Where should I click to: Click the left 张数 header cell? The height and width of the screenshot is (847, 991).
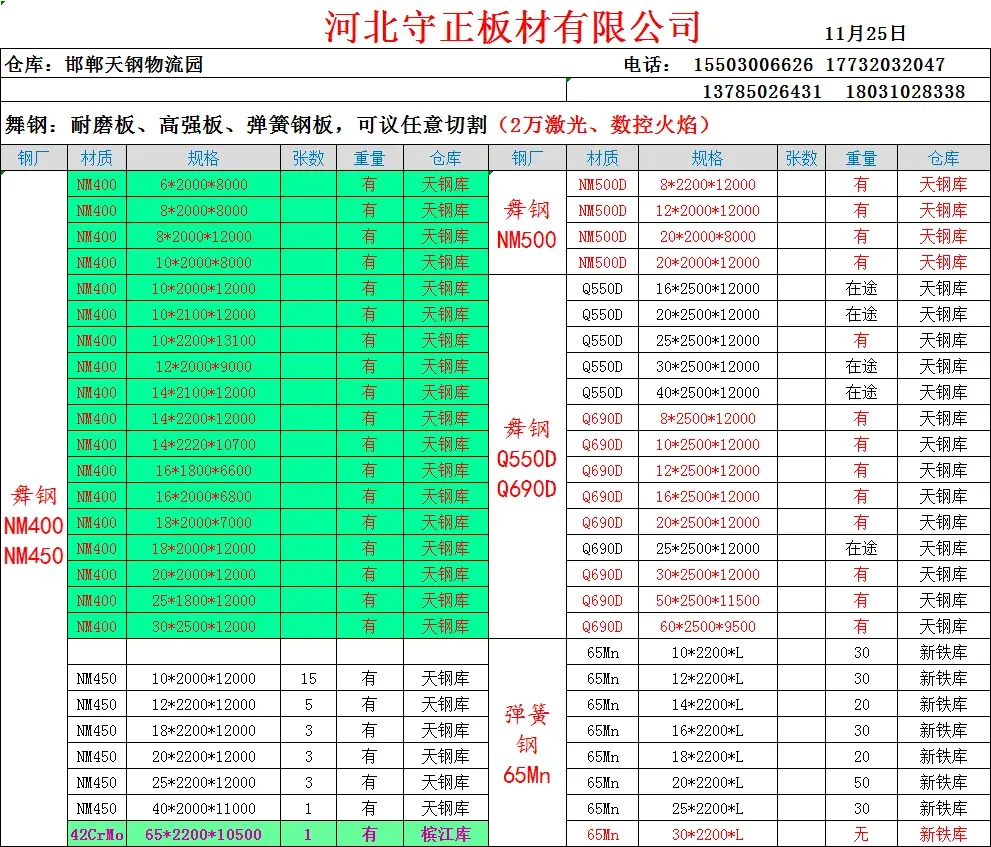308,158
